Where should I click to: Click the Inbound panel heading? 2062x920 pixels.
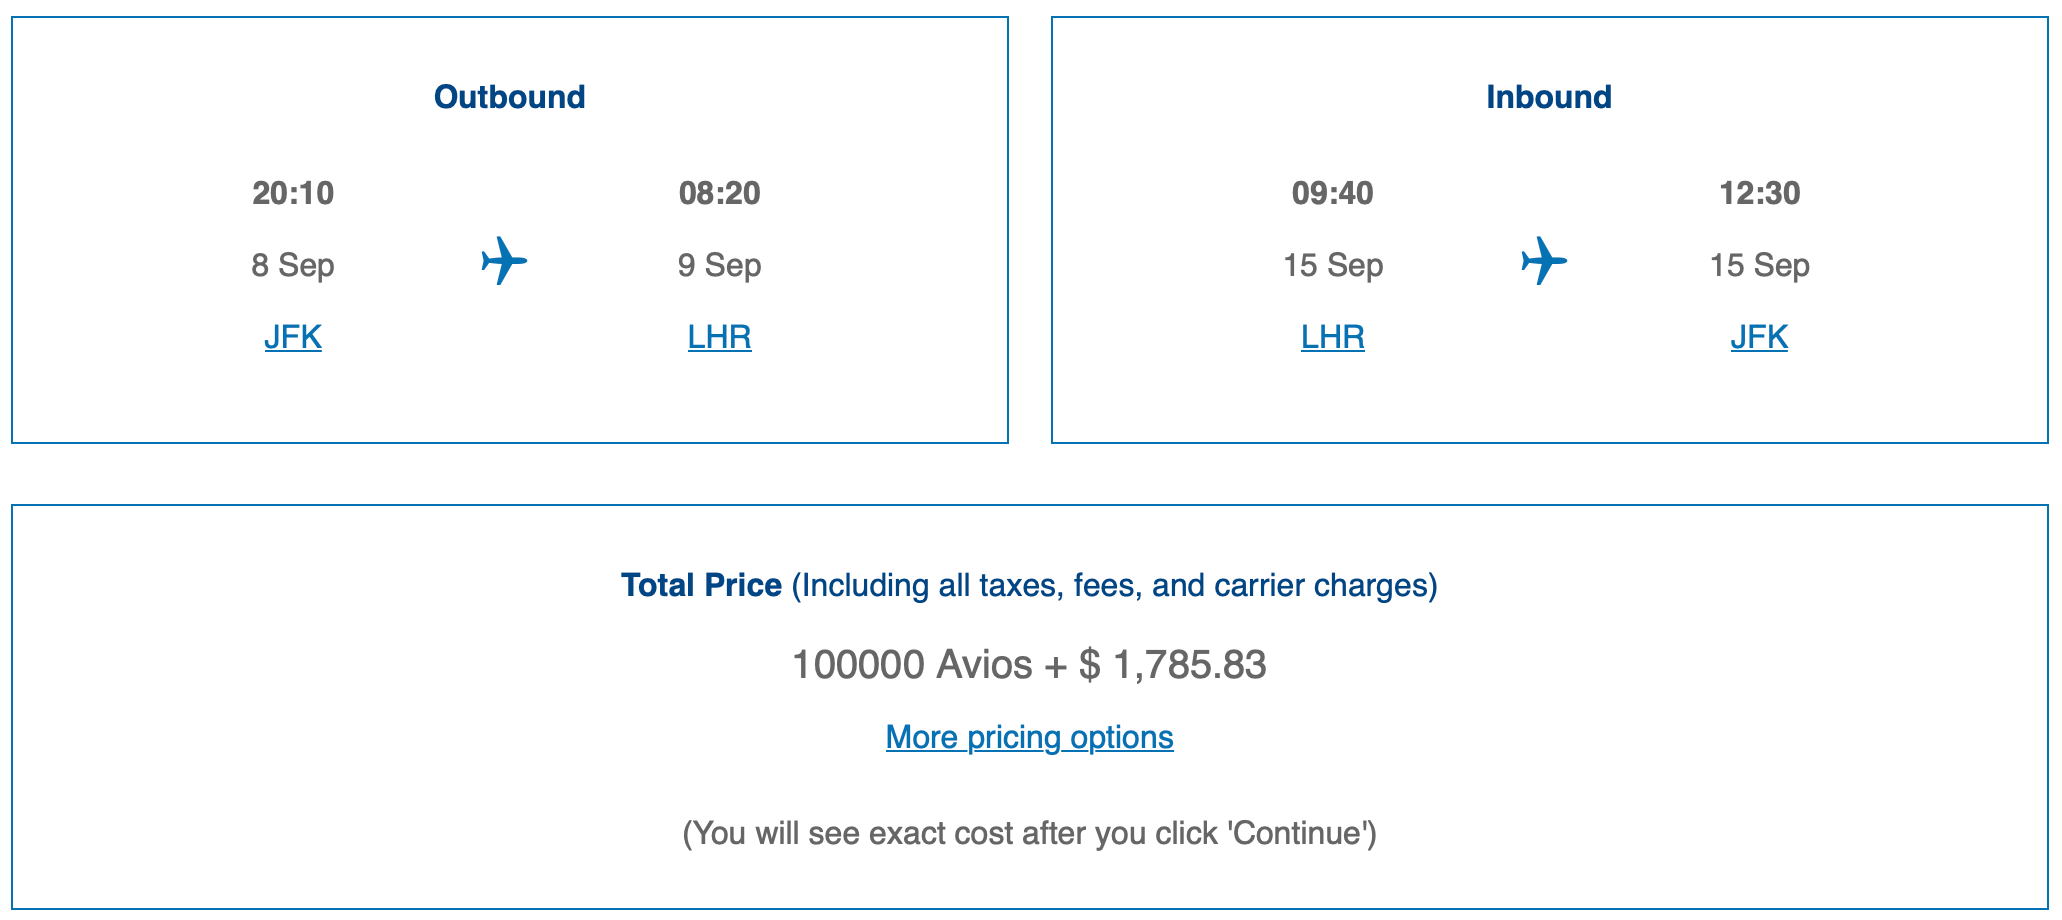tap(1549, 97)
